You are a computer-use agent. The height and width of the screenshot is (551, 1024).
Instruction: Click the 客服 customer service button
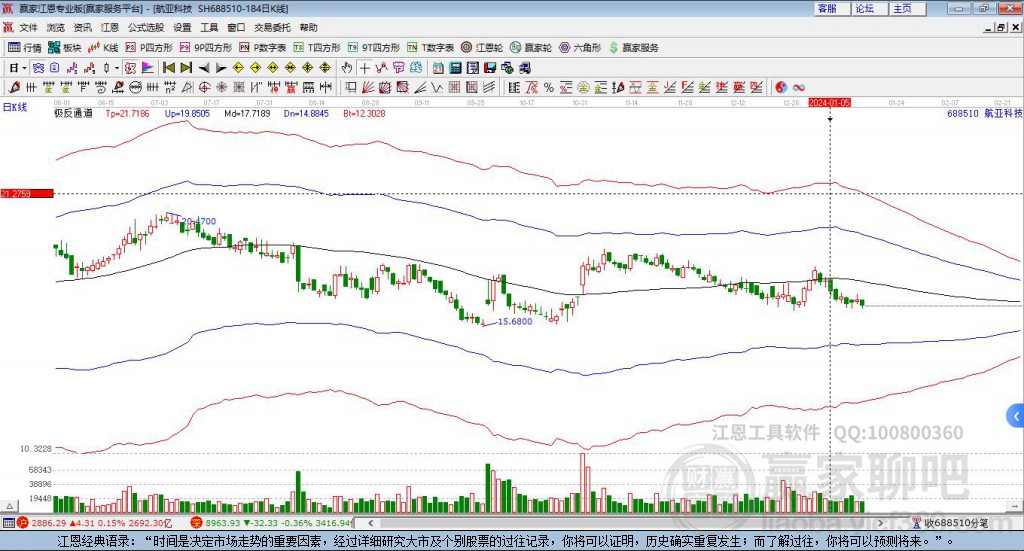pyautogui.click(x=832, y=8)
